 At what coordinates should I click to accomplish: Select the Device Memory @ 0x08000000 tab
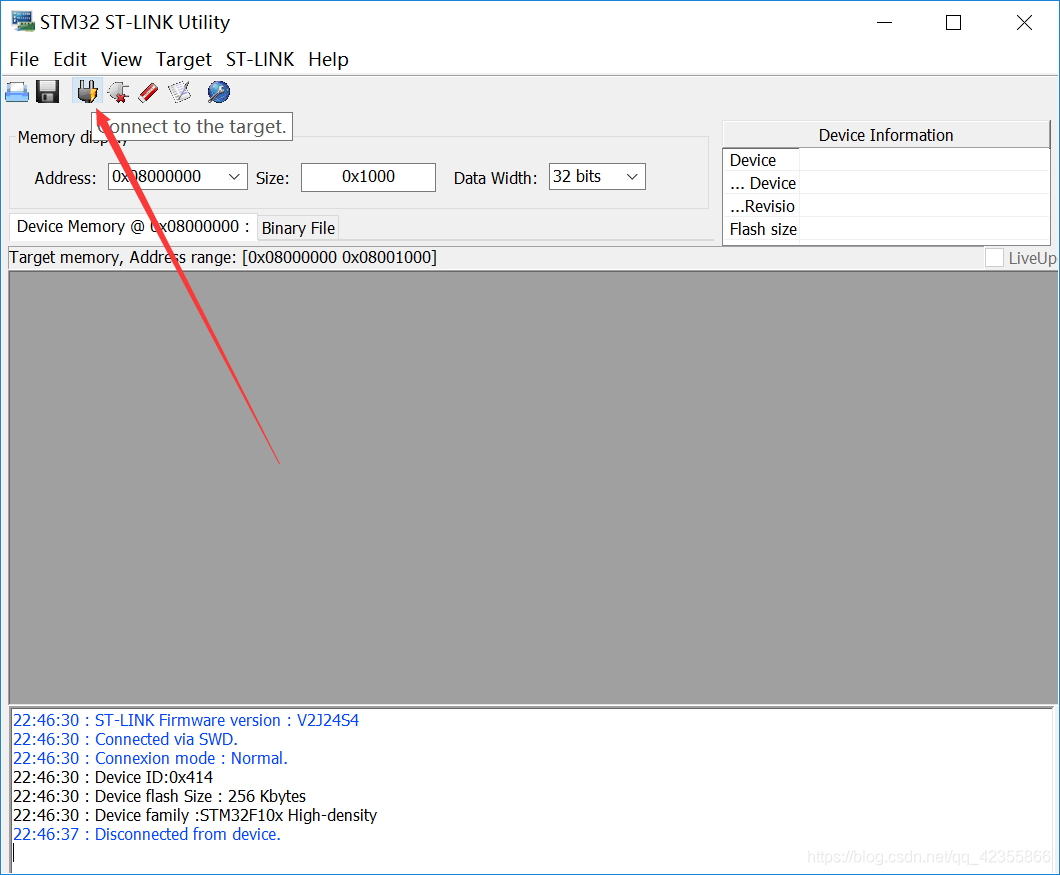coord(133,227)
